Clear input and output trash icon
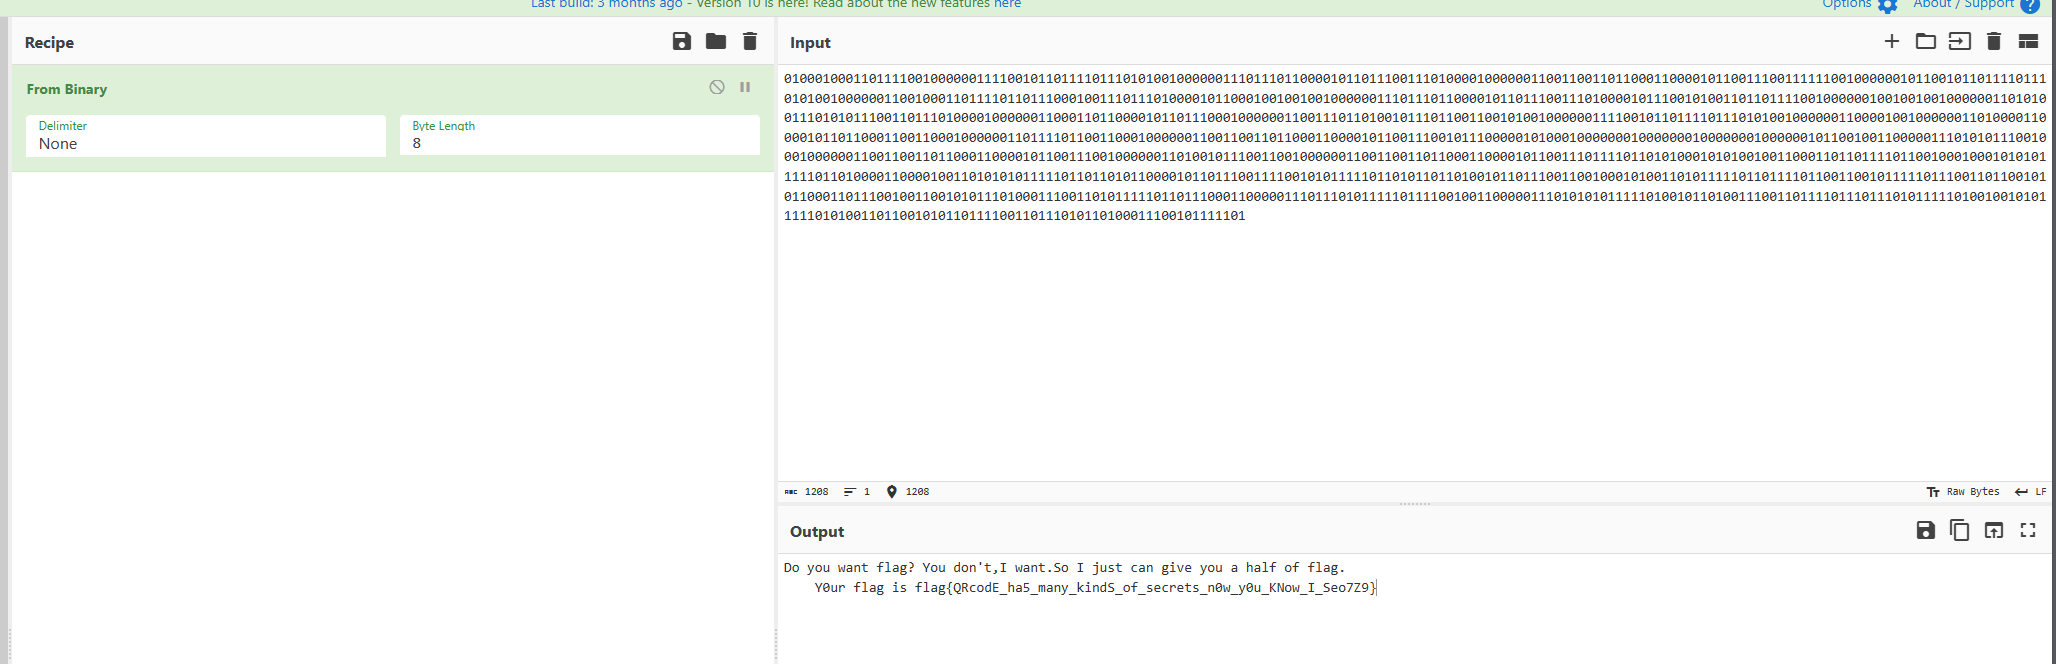 (x=1993, y=42)
